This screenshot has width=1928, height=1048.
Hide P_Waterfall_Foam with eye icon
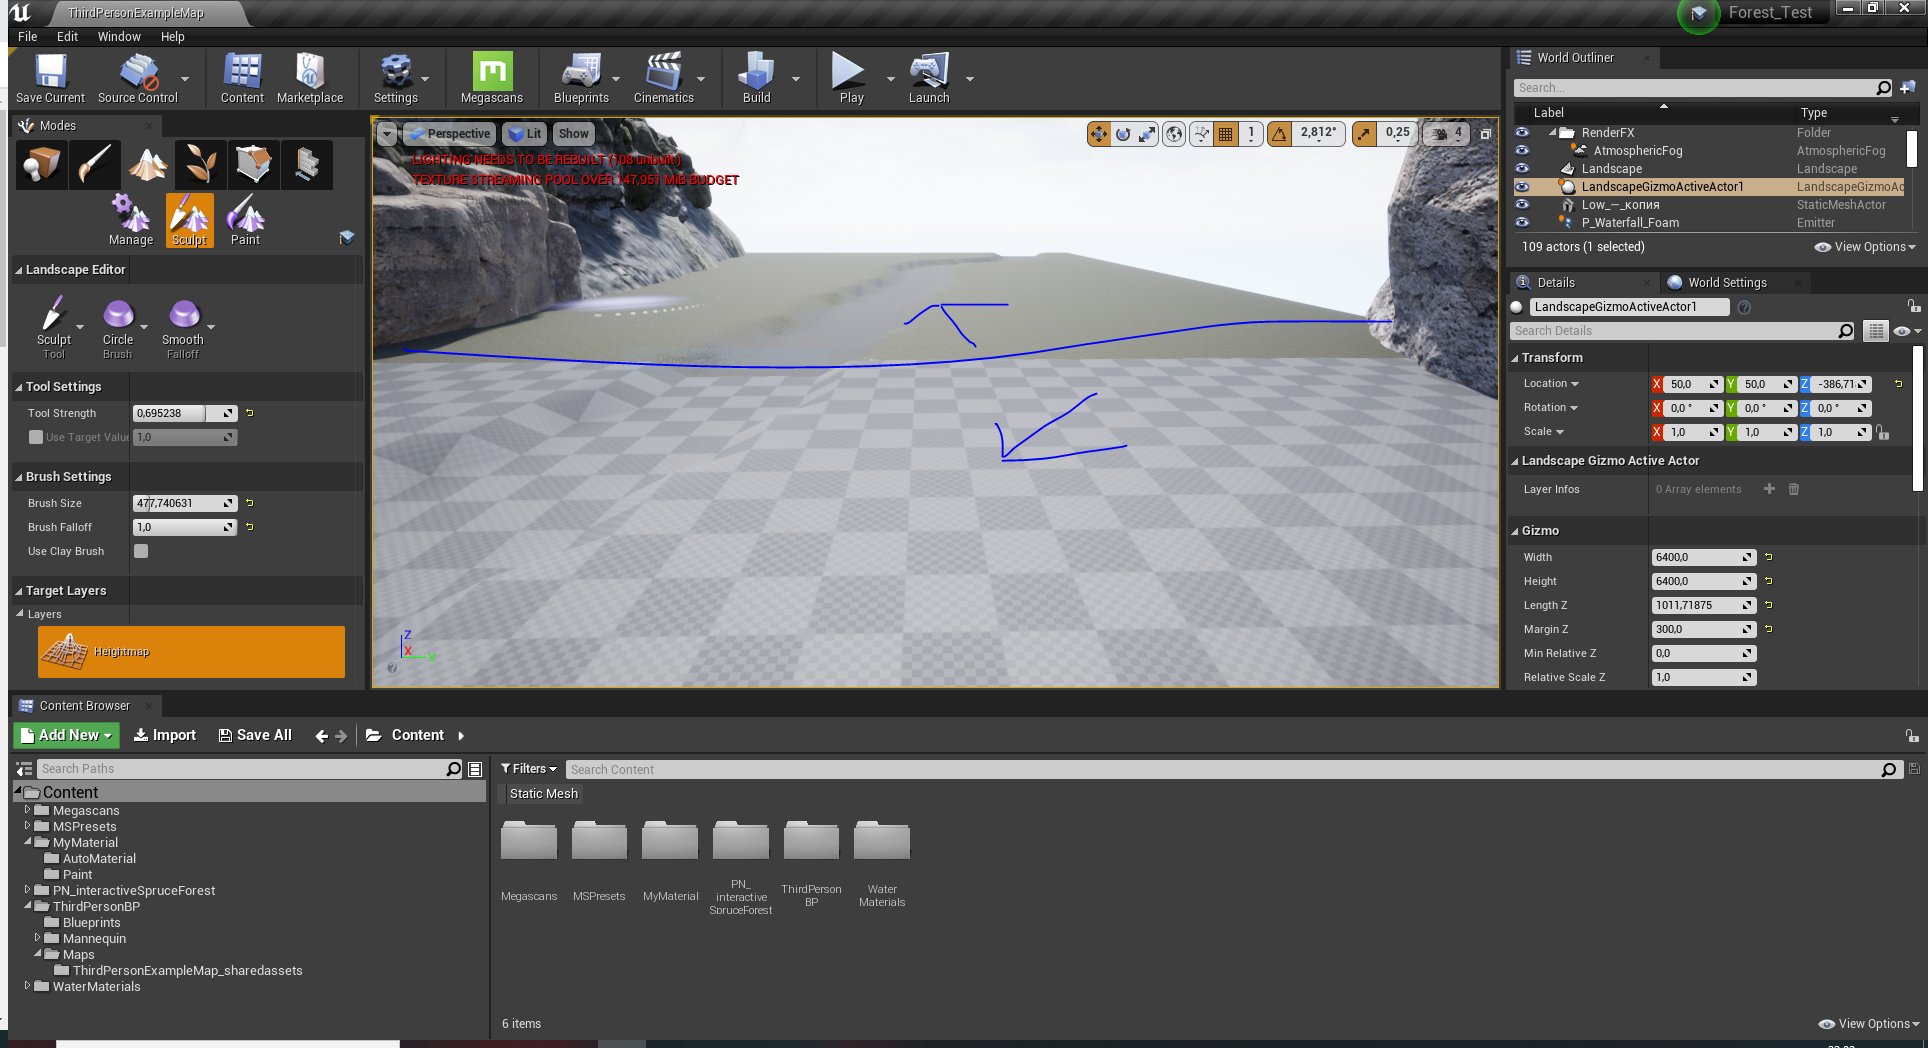pos(1522,222)
